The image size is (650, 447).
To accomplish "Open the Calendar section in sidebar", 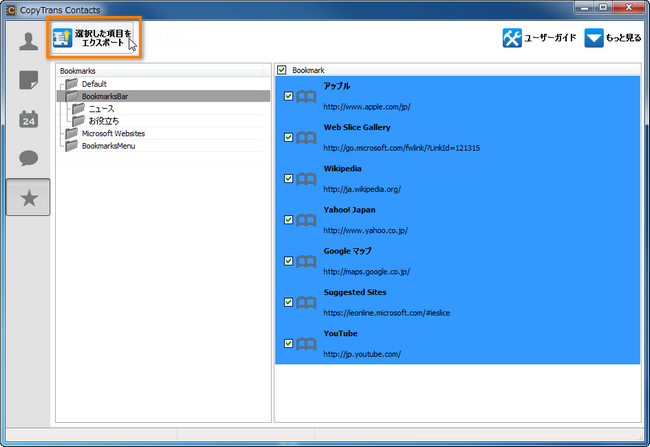I will (29, 119).
